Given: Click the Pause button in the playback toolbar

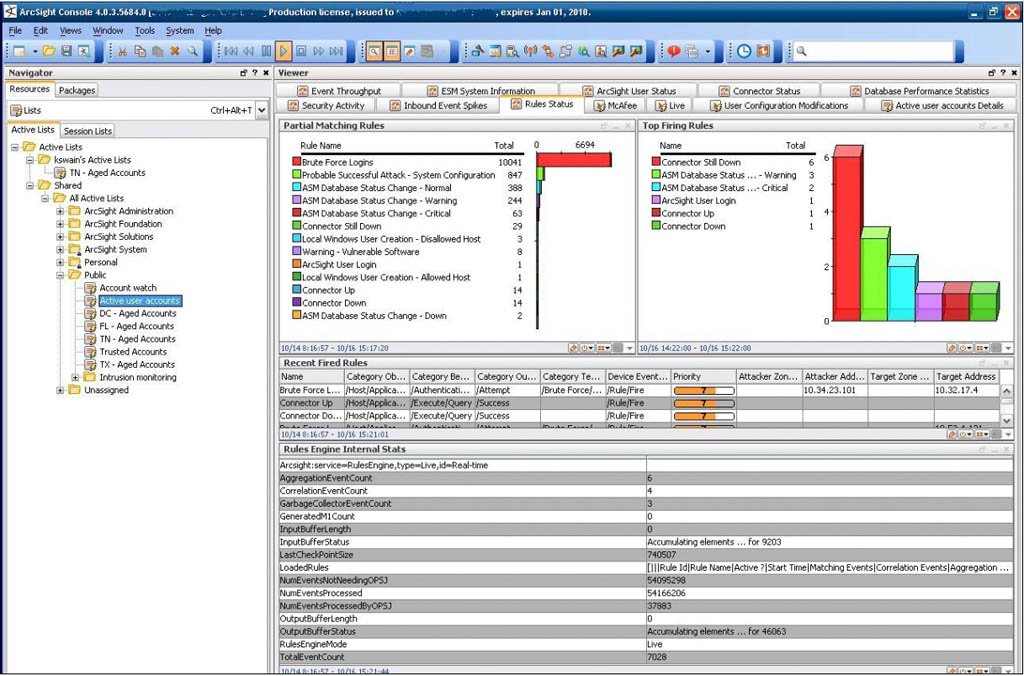Looking at the screenshot, I should coord(267,51).
